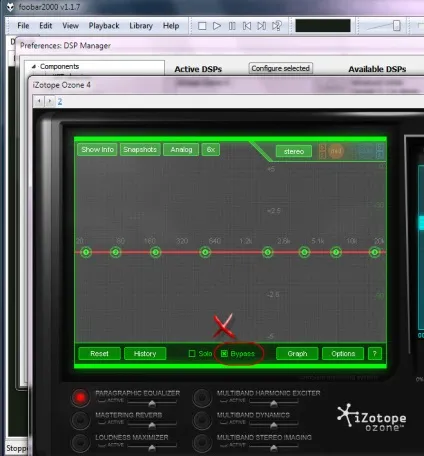Viewport: 424px width, 456px height.
Task: Select the eighth EQ band node near 20k
Action: point(375,252)
